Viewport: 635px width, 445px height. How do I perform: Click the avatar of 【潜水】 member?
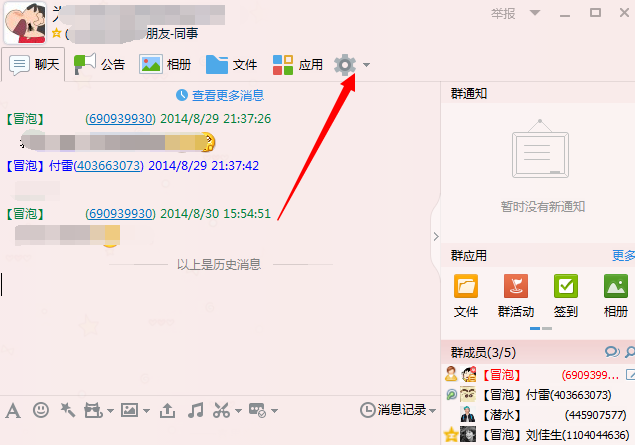(468, 415)
